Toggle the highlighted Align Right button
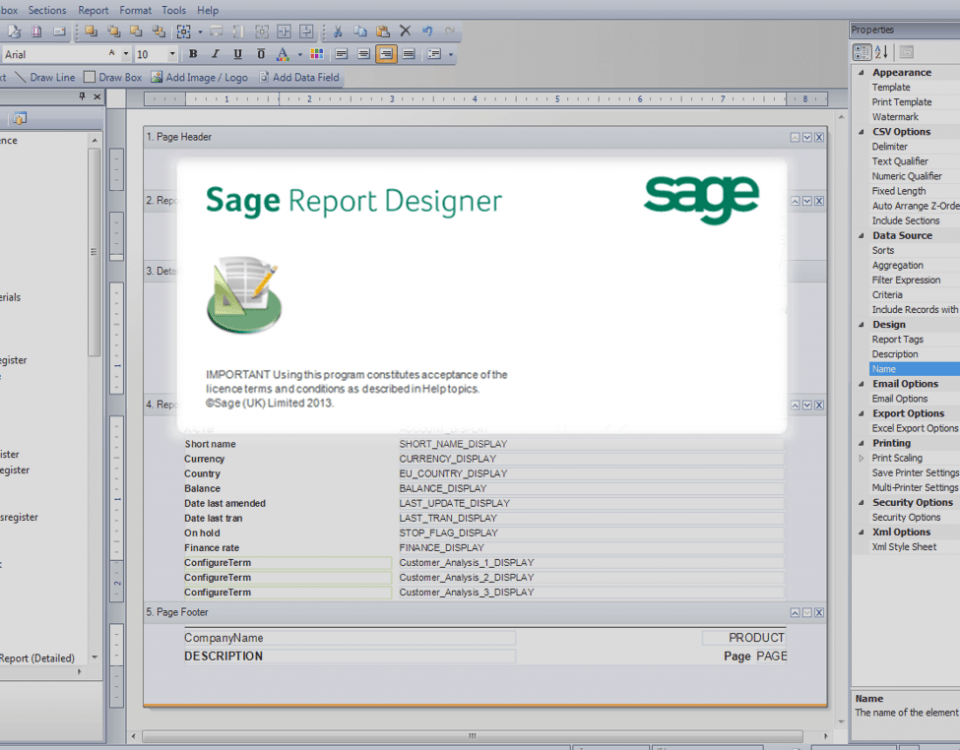 coord(386,54)
